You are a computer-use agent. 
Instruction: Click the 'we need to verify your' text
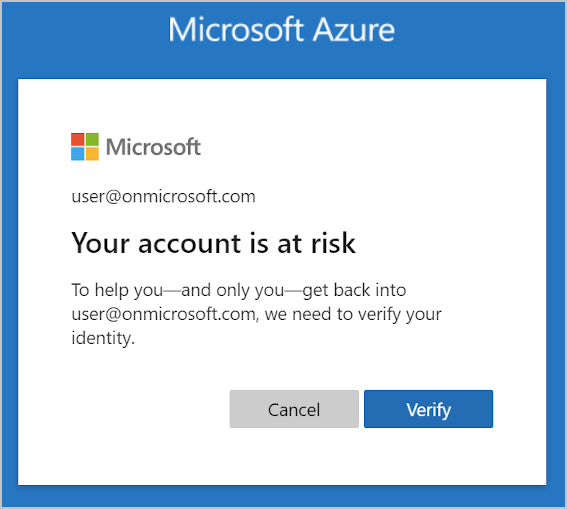tap(353, 314)
